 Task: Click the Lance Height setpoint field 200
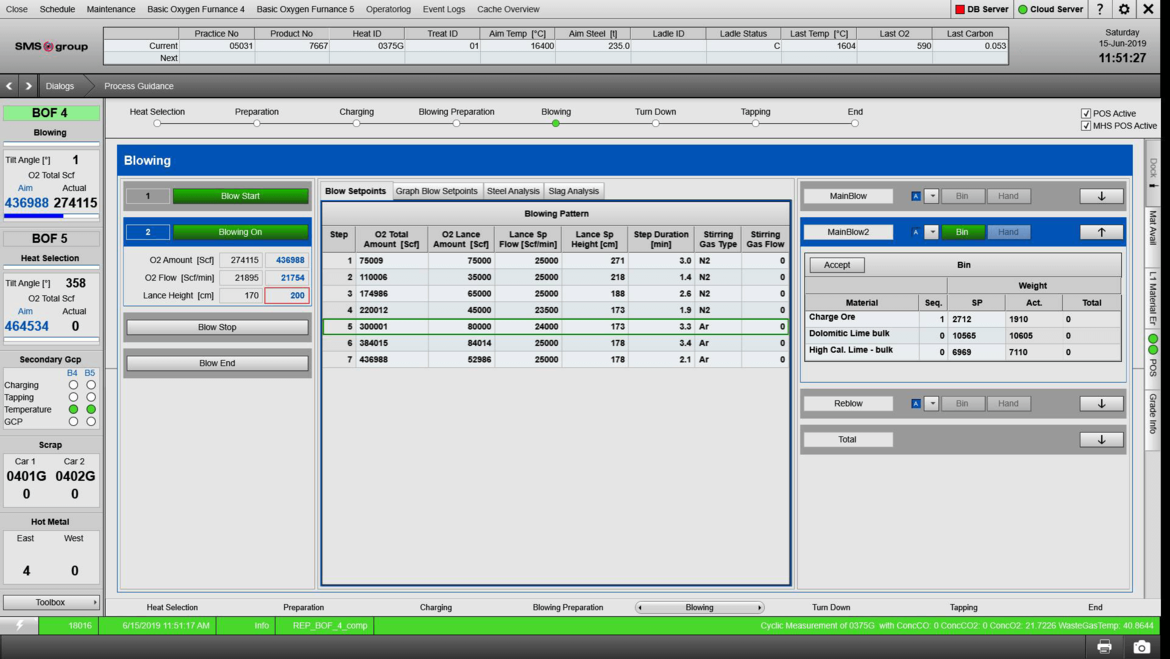point(287,296)
